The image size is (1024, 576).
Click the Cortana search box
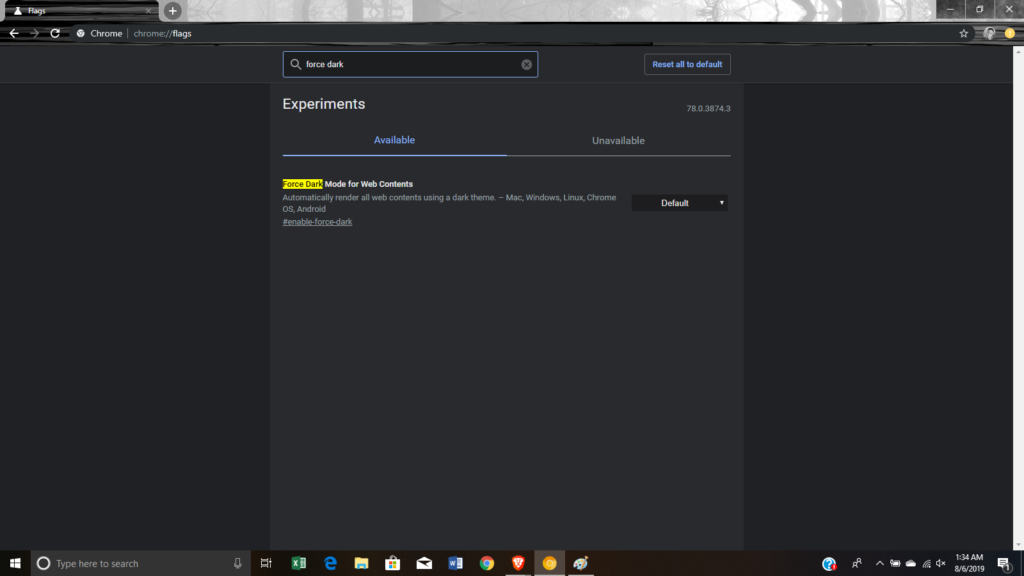click(x=140, y=563)
